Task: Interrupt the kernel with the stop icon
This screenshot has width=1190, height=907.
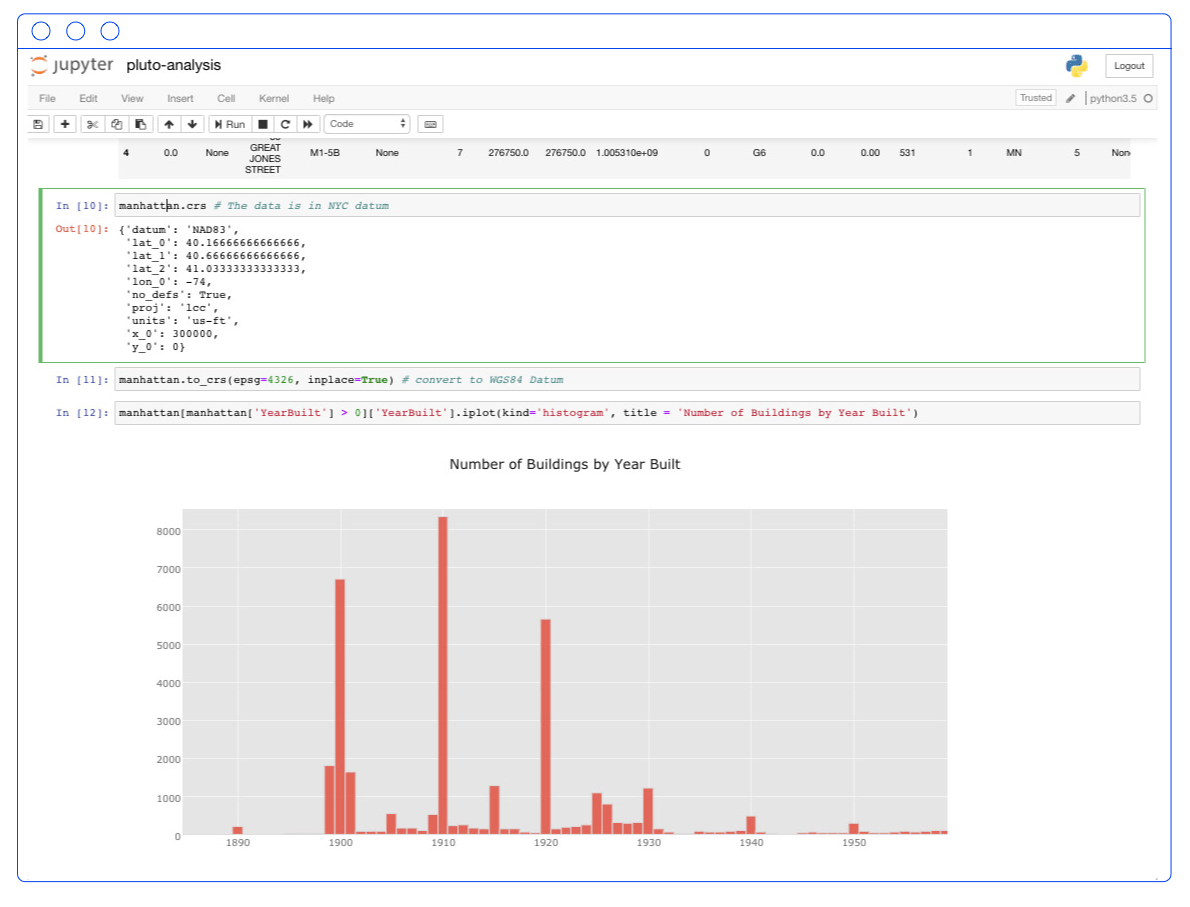Action: coord(262,123)
